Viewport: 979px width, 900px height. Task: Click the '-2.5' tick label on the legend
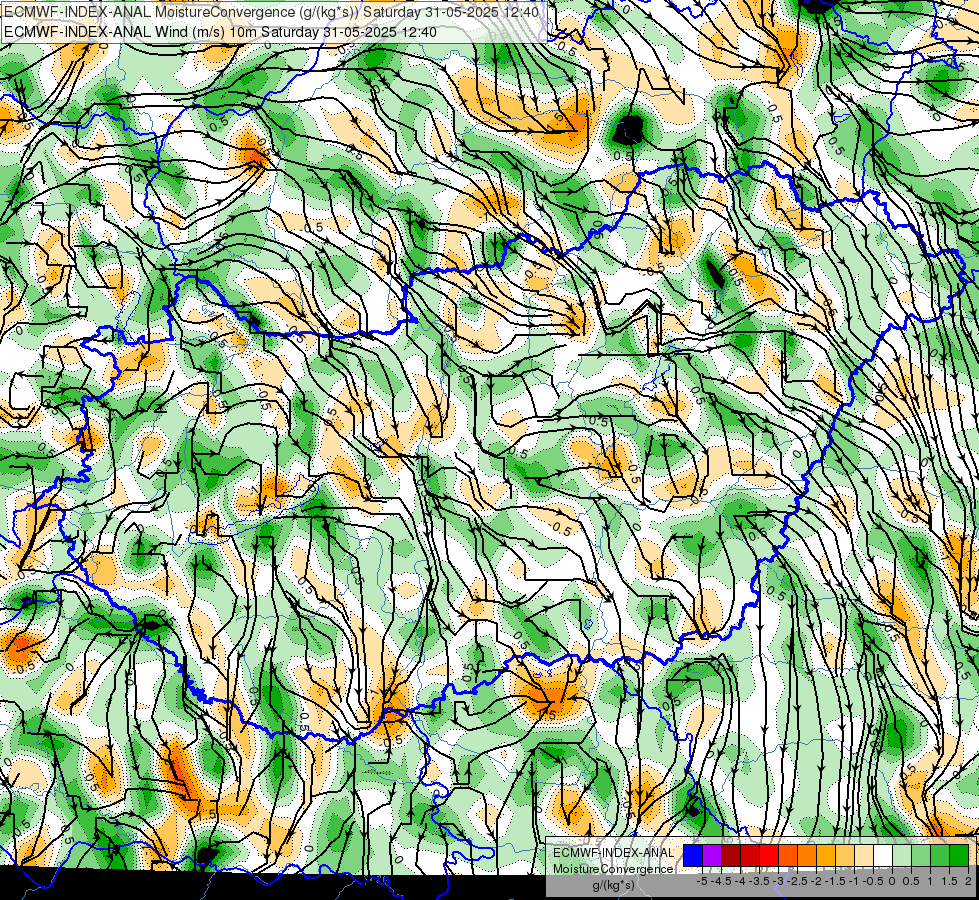[x=797, y=881]
